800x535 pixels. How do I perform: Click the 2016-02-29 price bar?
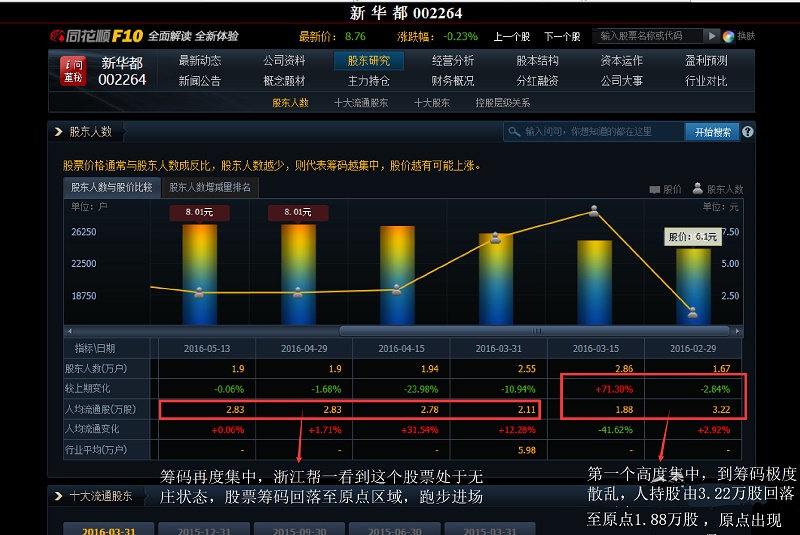point(693,287)
